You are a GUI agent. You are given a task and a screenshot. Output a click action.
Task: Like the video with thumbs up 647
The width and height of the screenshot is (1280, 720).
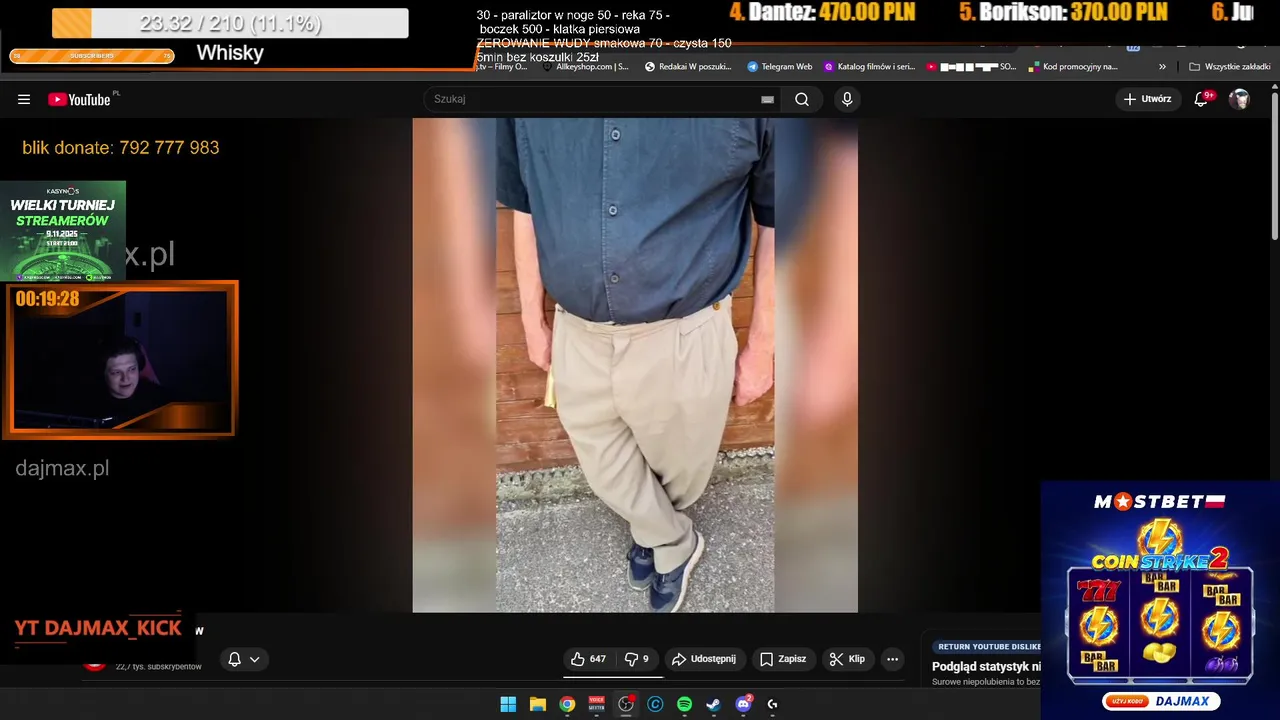[588, 659]
